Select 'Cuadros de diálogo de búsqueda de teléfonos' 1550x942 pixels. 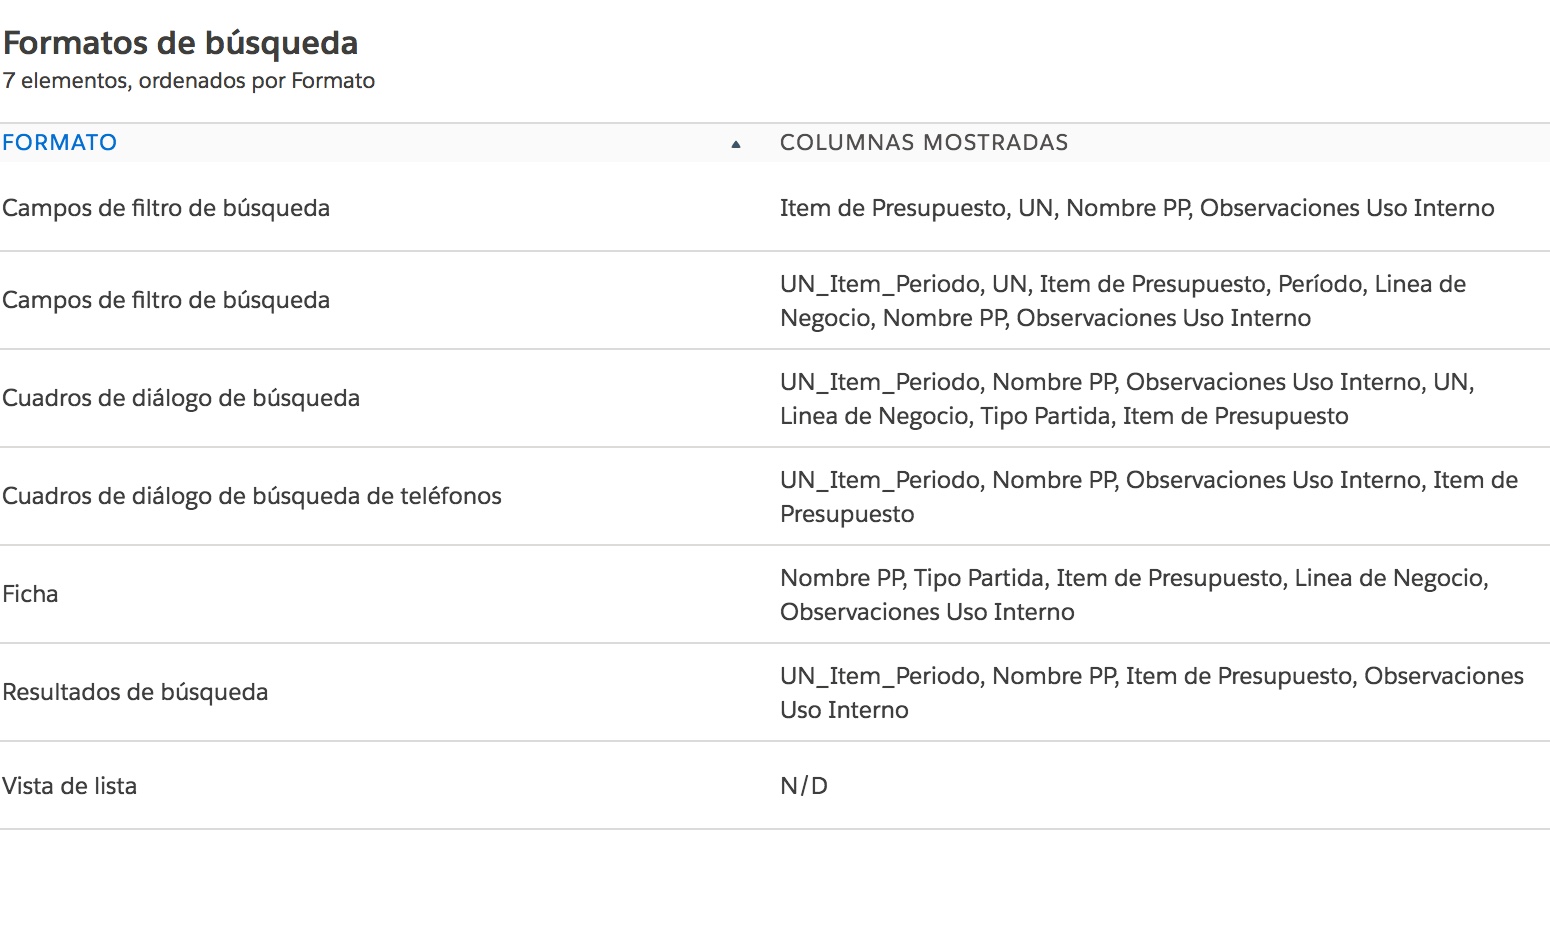(x=252, y=496)
